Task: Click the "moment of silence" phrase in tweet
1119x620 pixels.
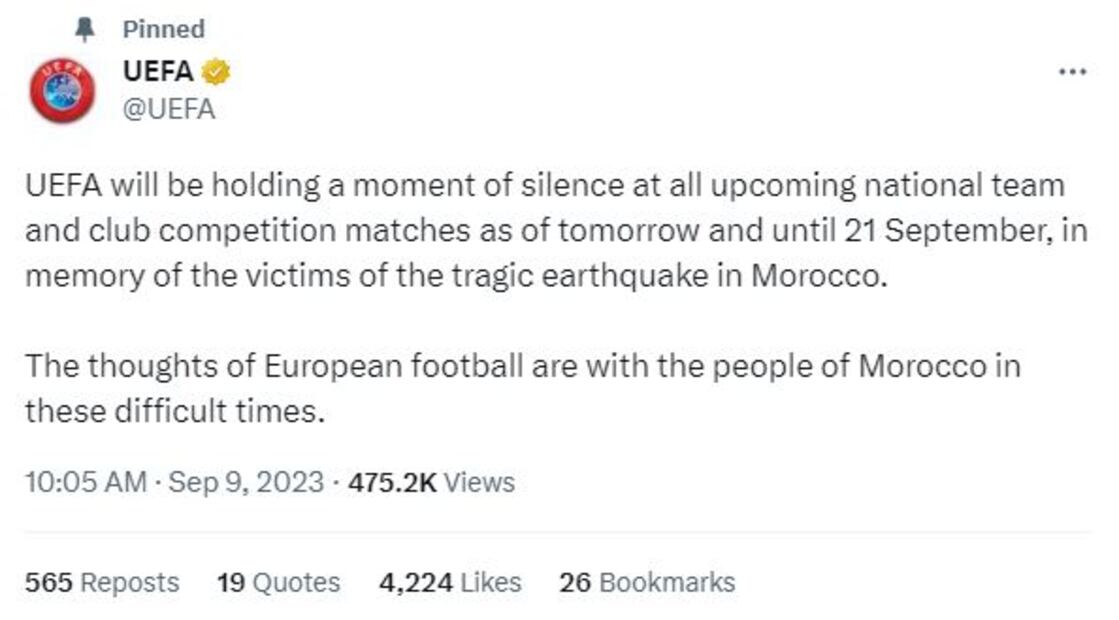Action: [441, 185]
